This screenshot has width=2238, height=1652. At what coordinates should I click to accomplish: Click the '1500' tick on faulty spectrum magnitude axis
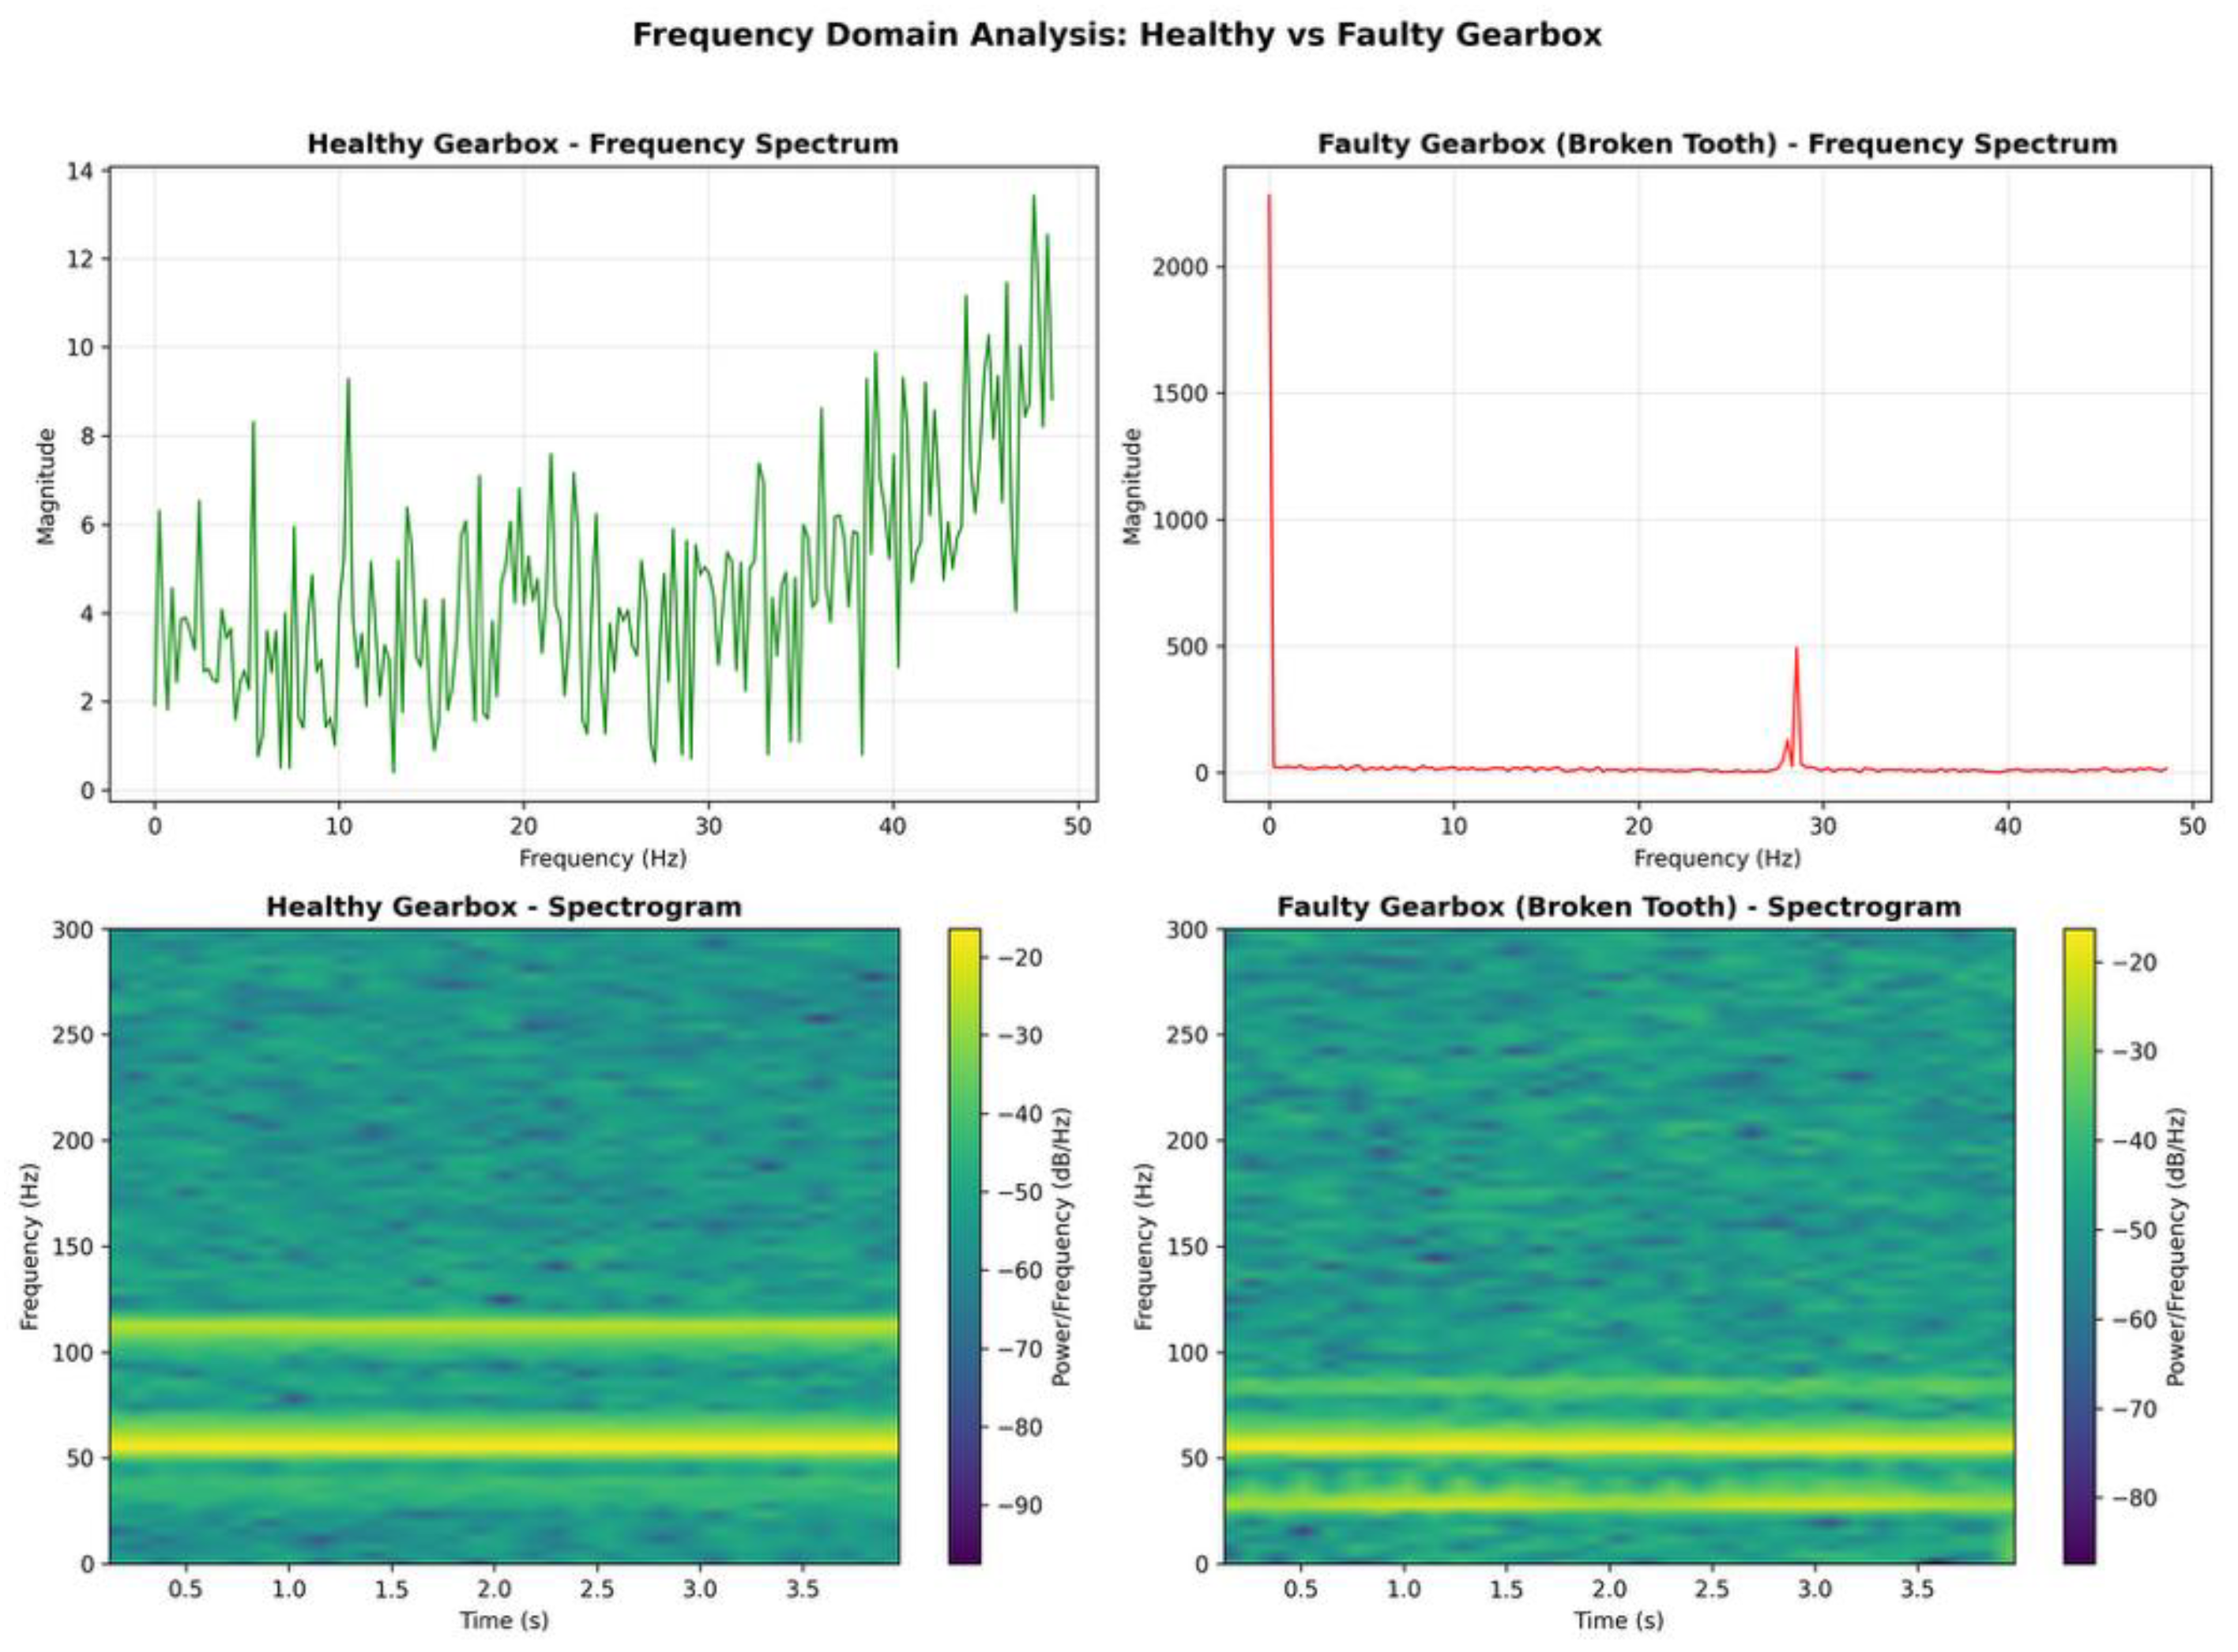pyautogui.click(x=1180, y=394)
